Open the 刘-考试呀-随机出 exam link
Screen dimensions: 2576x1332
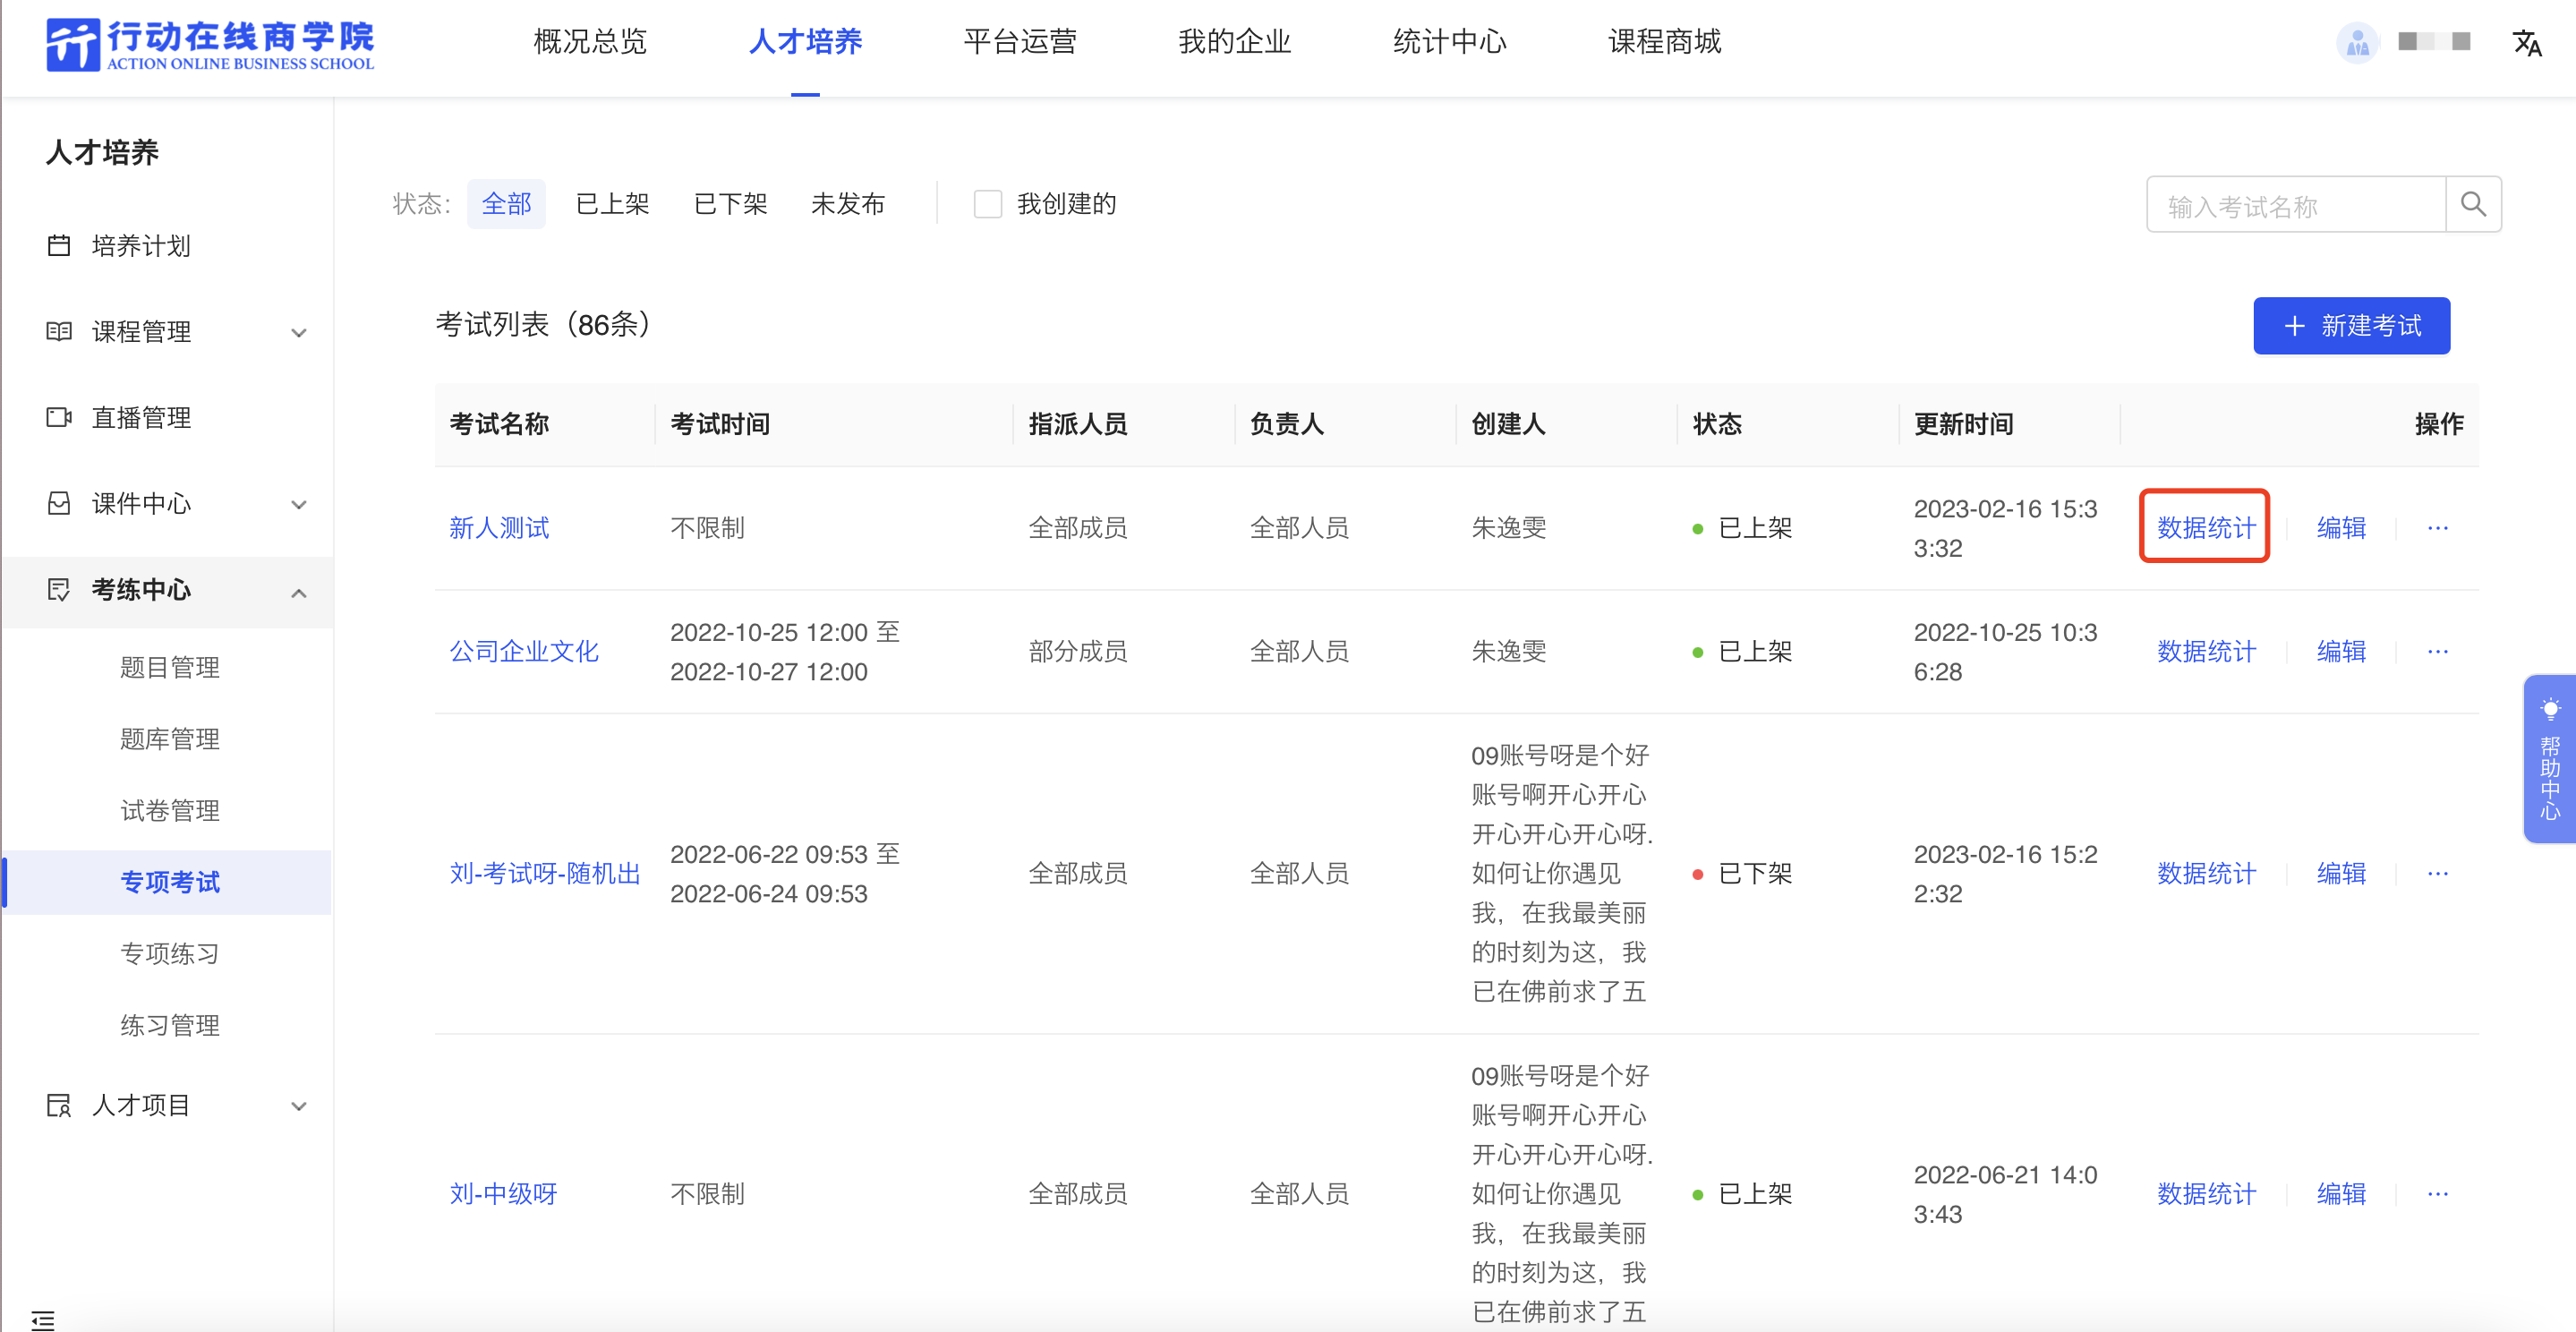click(x=545, y=874)
